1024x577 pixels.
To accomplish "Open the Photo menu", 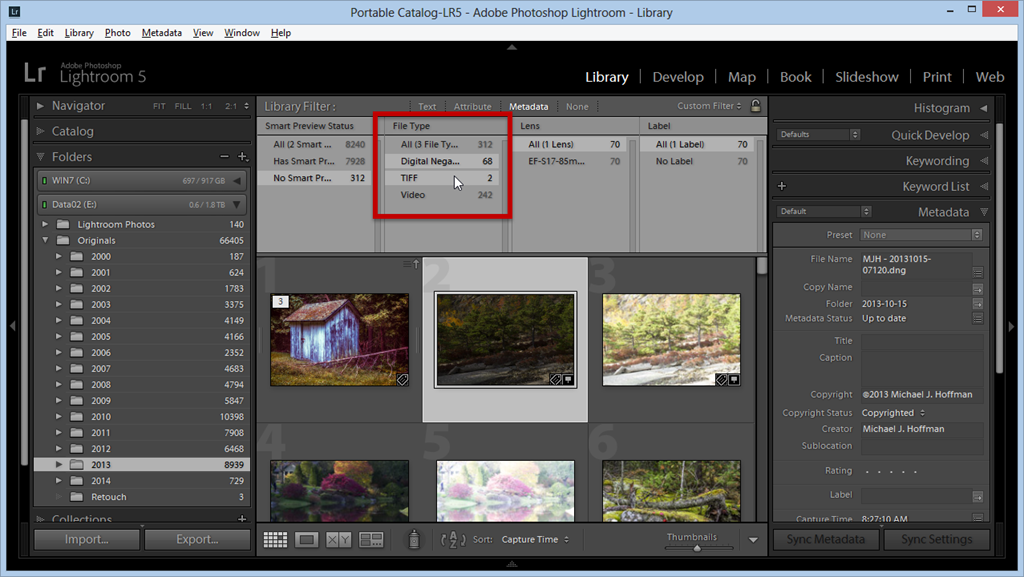I will [118, 33].
